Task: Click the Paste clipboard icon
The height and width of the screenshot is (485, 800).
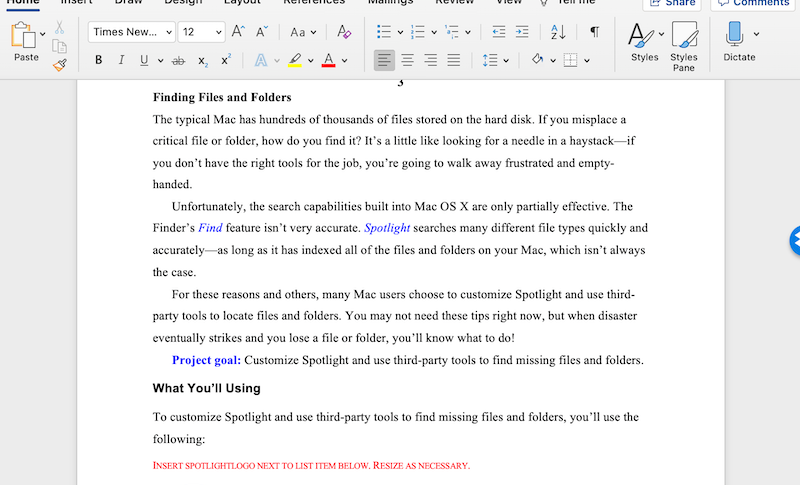Action: pos(26,37)
